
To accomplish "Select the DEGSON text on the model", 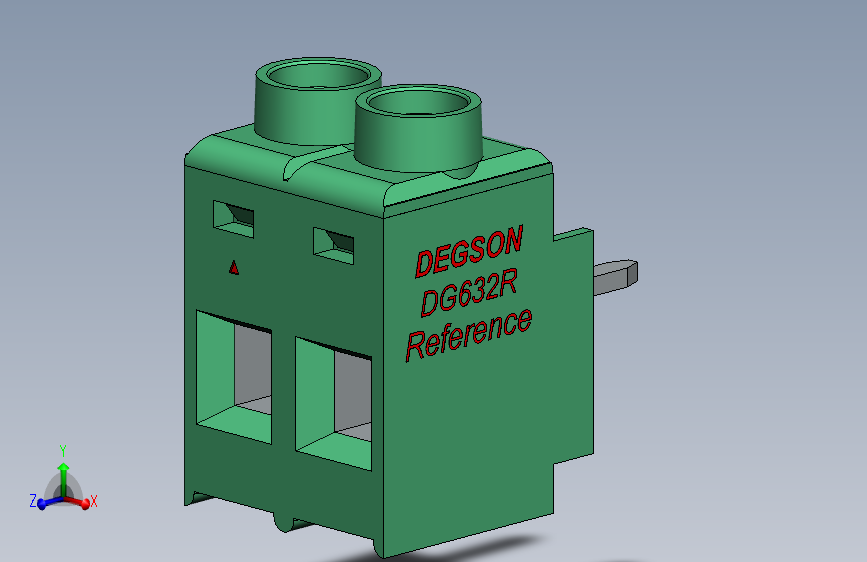I will coord(469,251).
